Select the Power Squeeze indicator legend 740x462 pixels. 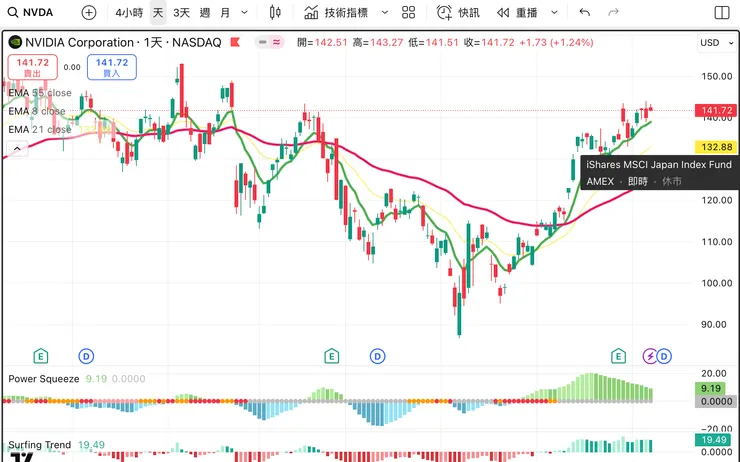43,379
